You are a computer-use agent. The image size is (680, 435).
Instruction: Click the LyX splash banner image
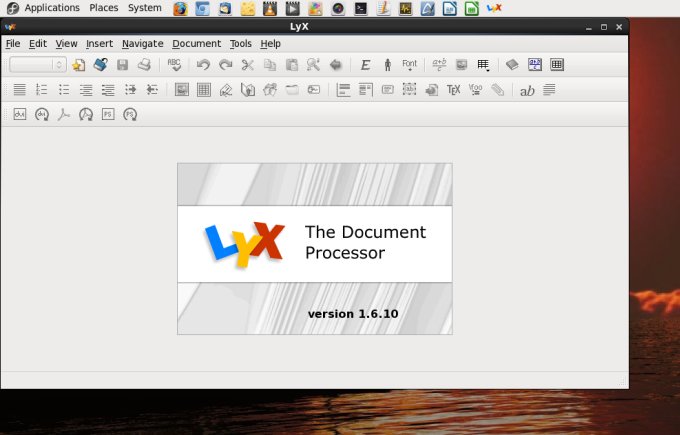(x=314, y=249)
